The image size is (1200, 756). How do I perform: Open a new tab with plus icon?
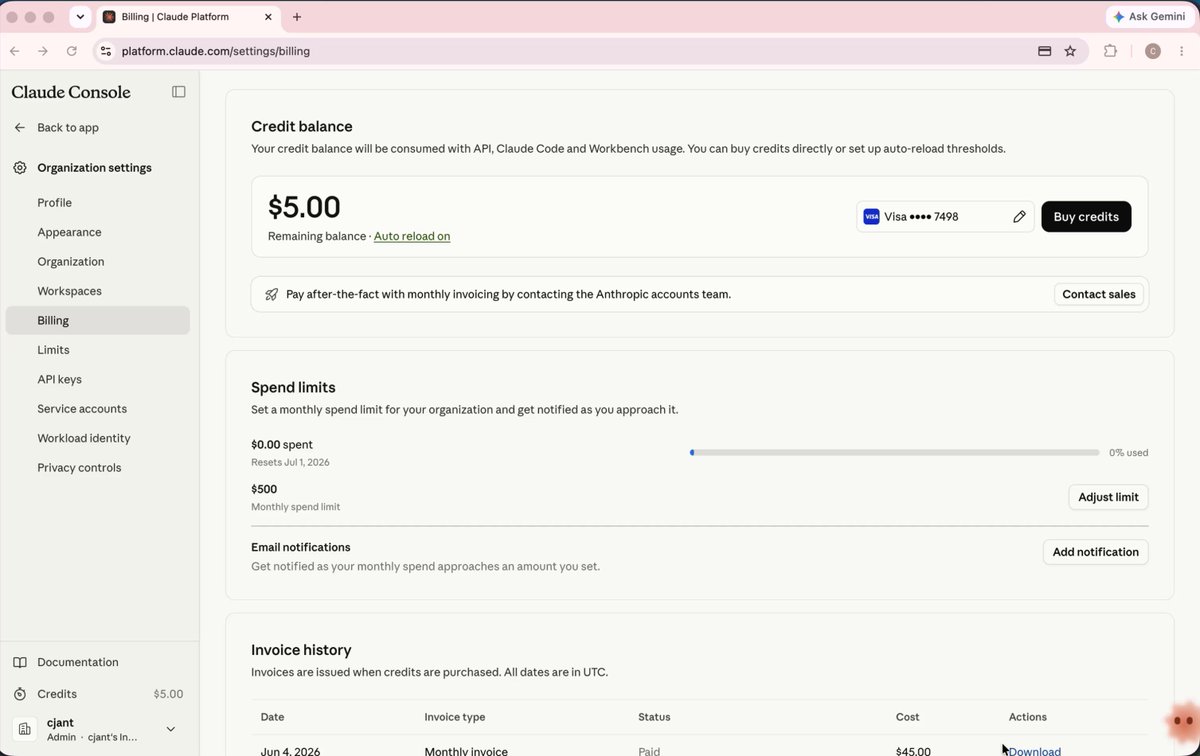coord(297,17)
